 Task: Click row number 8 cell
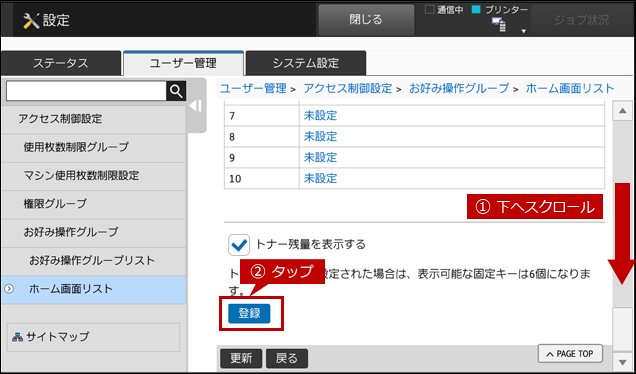[x=262, y=137]
